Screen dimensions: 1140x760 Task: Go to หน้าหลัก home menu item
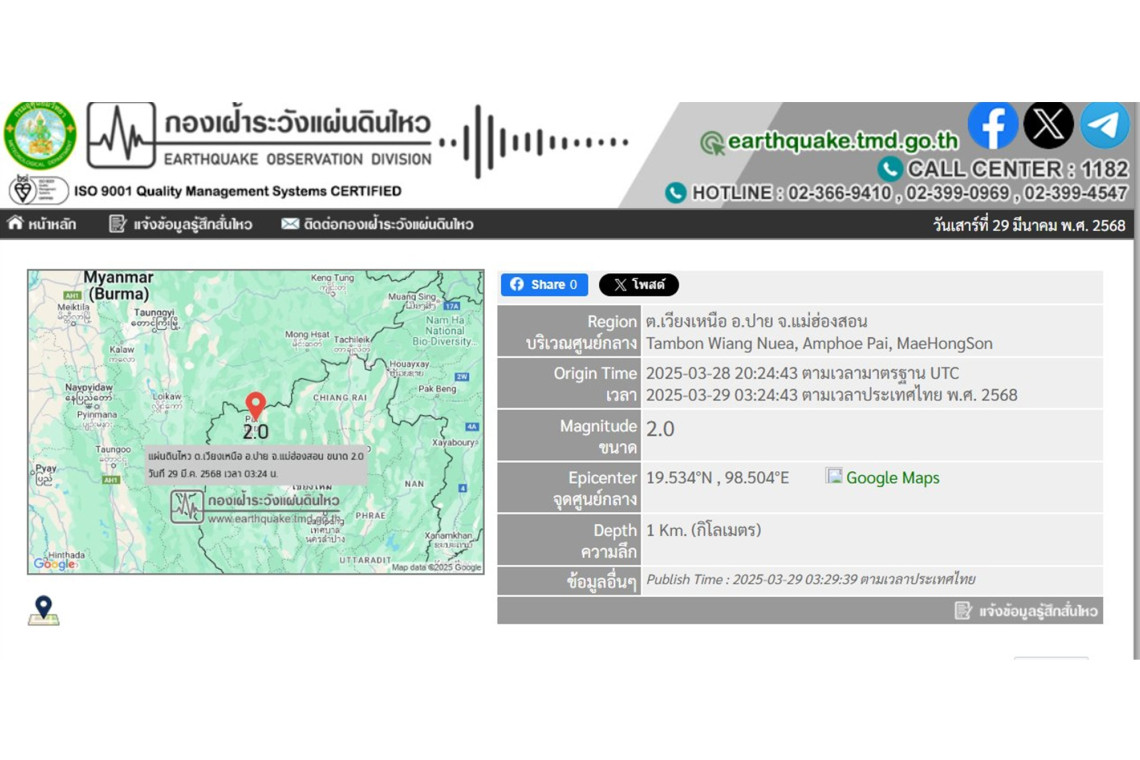tap(42, 224)
